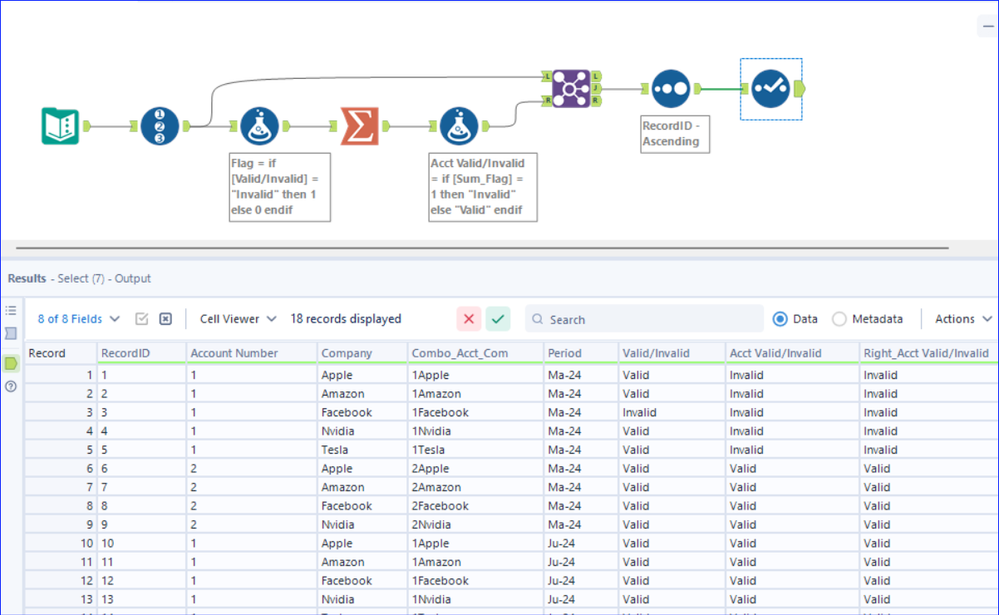
Task: Open the help question mark icon
Action: tap(11, 386)
